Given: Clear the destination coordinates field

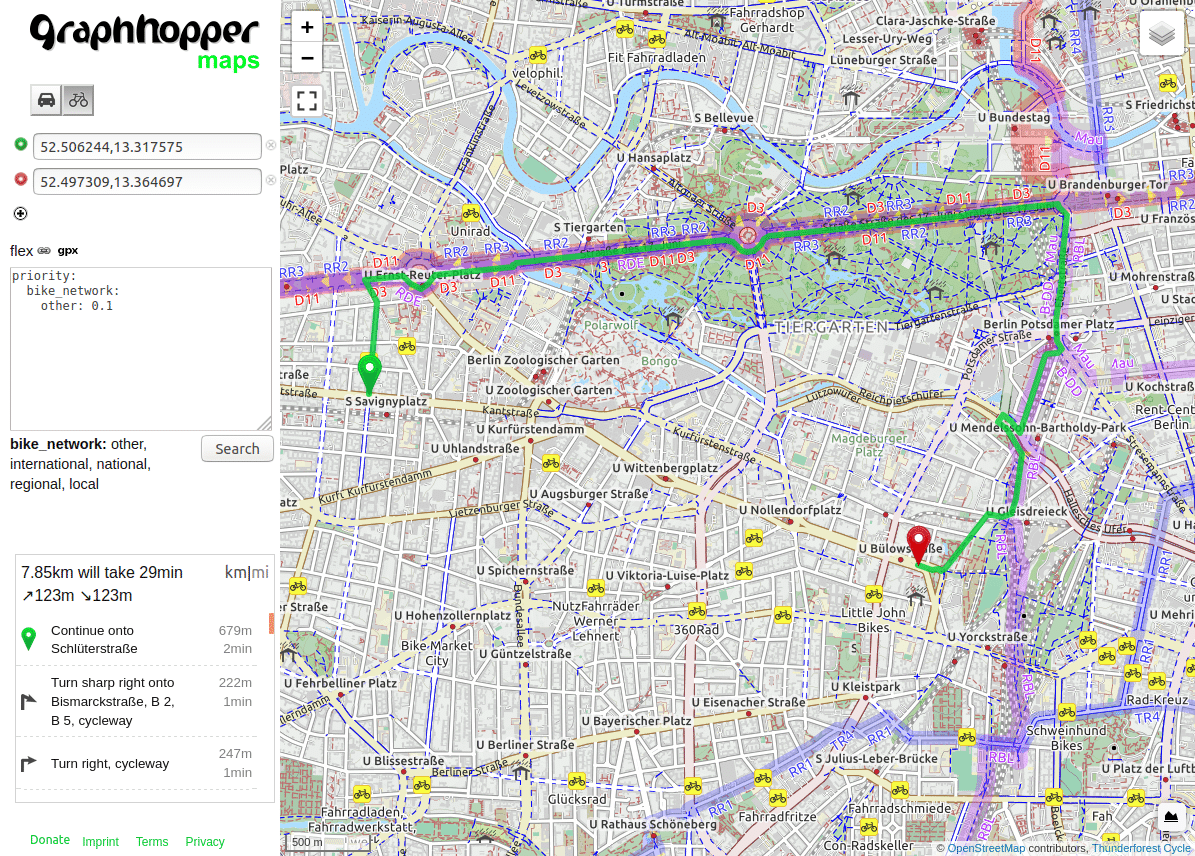Looking at the screenshot, I should click(270, 180).
